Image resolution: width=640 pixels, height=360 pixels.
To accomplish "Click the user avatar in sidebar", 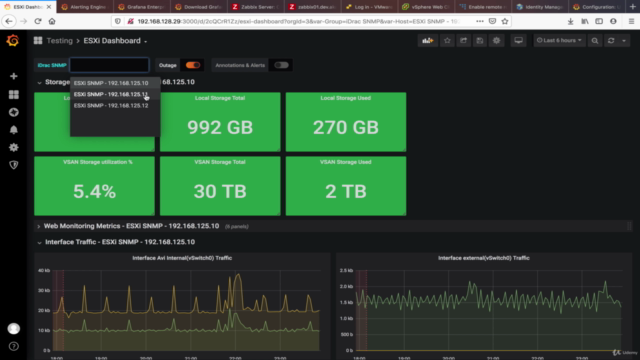I will click(x=13, y=329).
